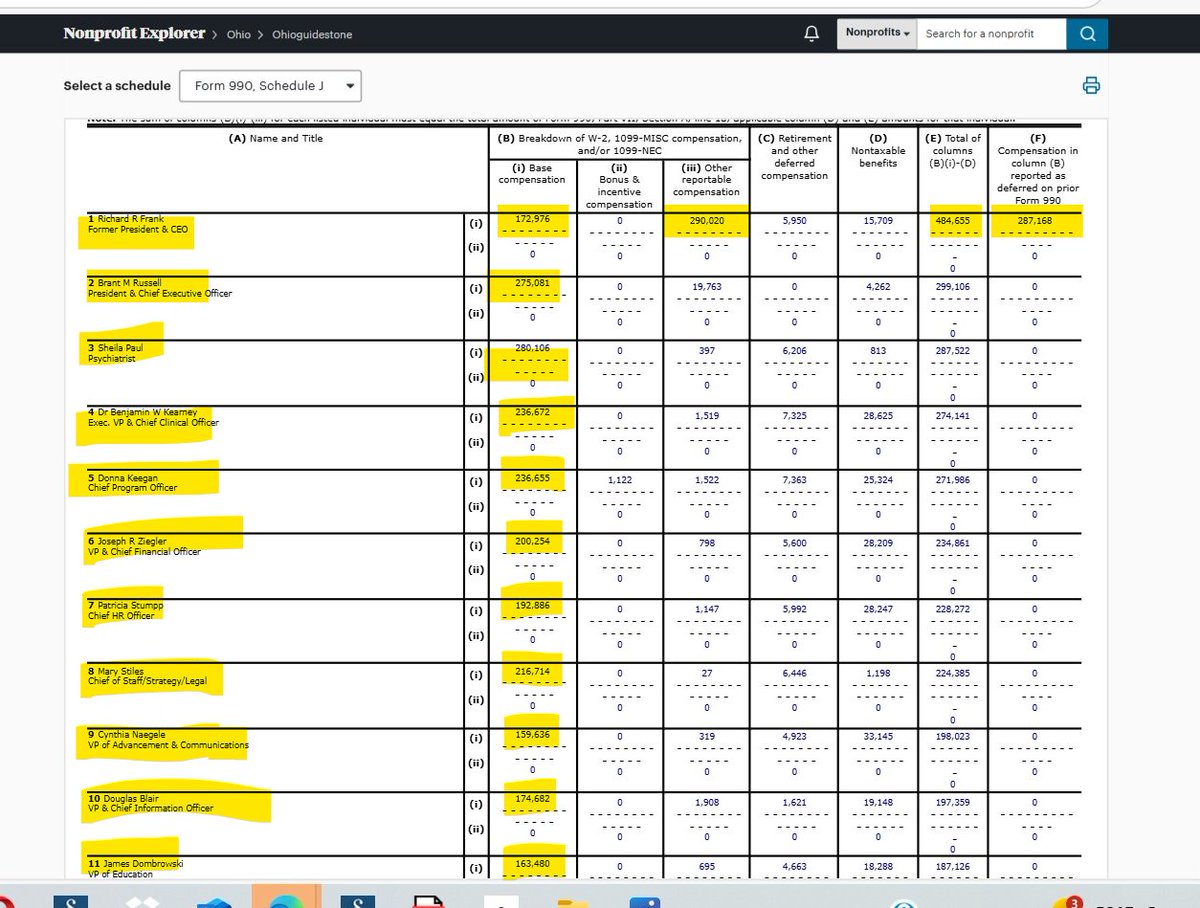Click base compensation value 192,886
This screenshot has height=908, width=1200.
click(532, 607)
